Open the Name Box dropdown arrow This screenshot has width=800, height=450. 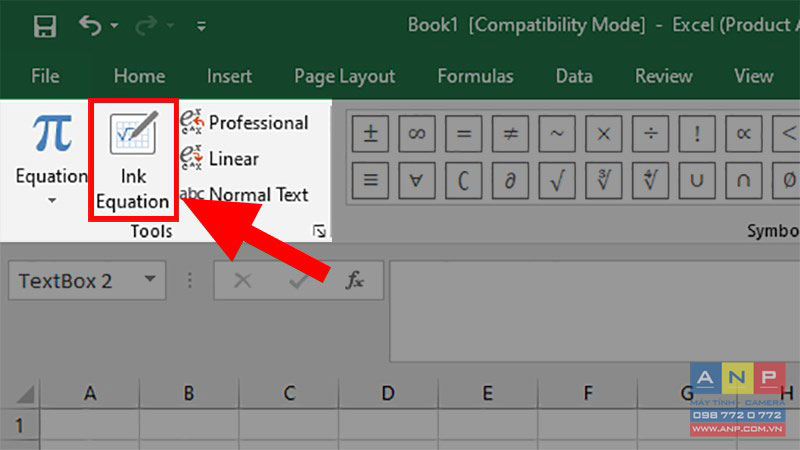pos(150,279)
